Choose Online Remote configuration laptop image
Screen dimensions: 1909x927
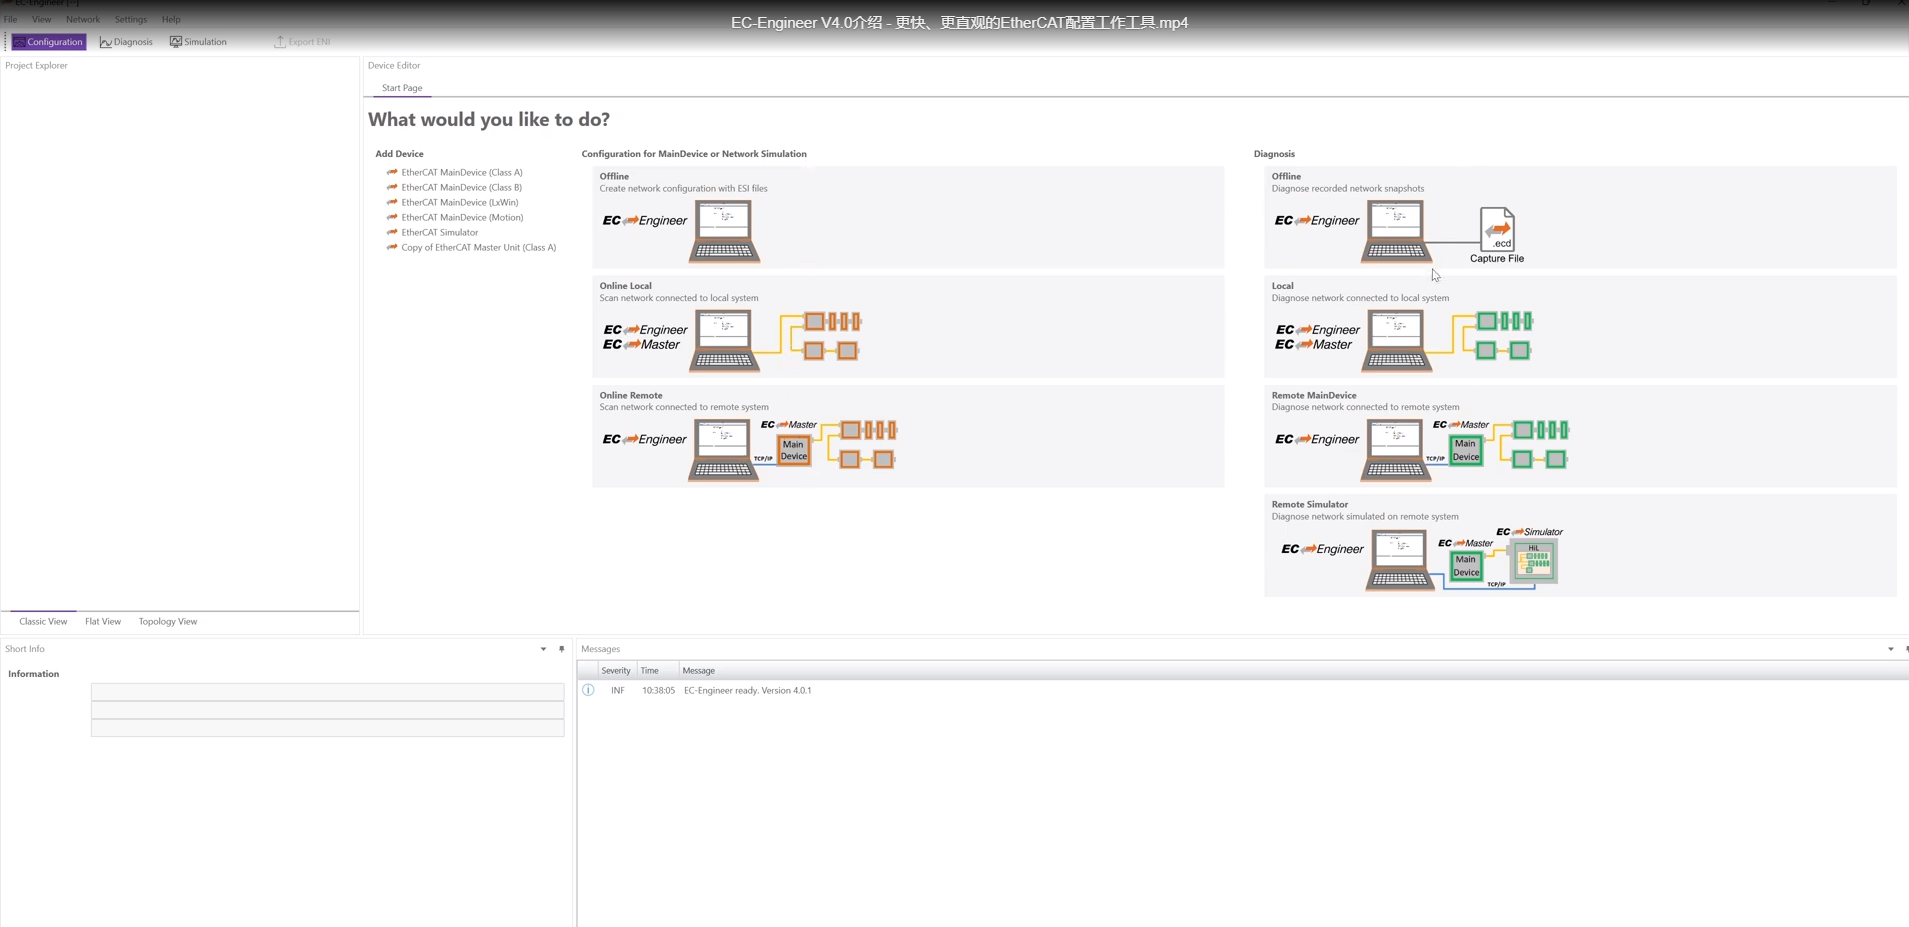tap(723, 451)
